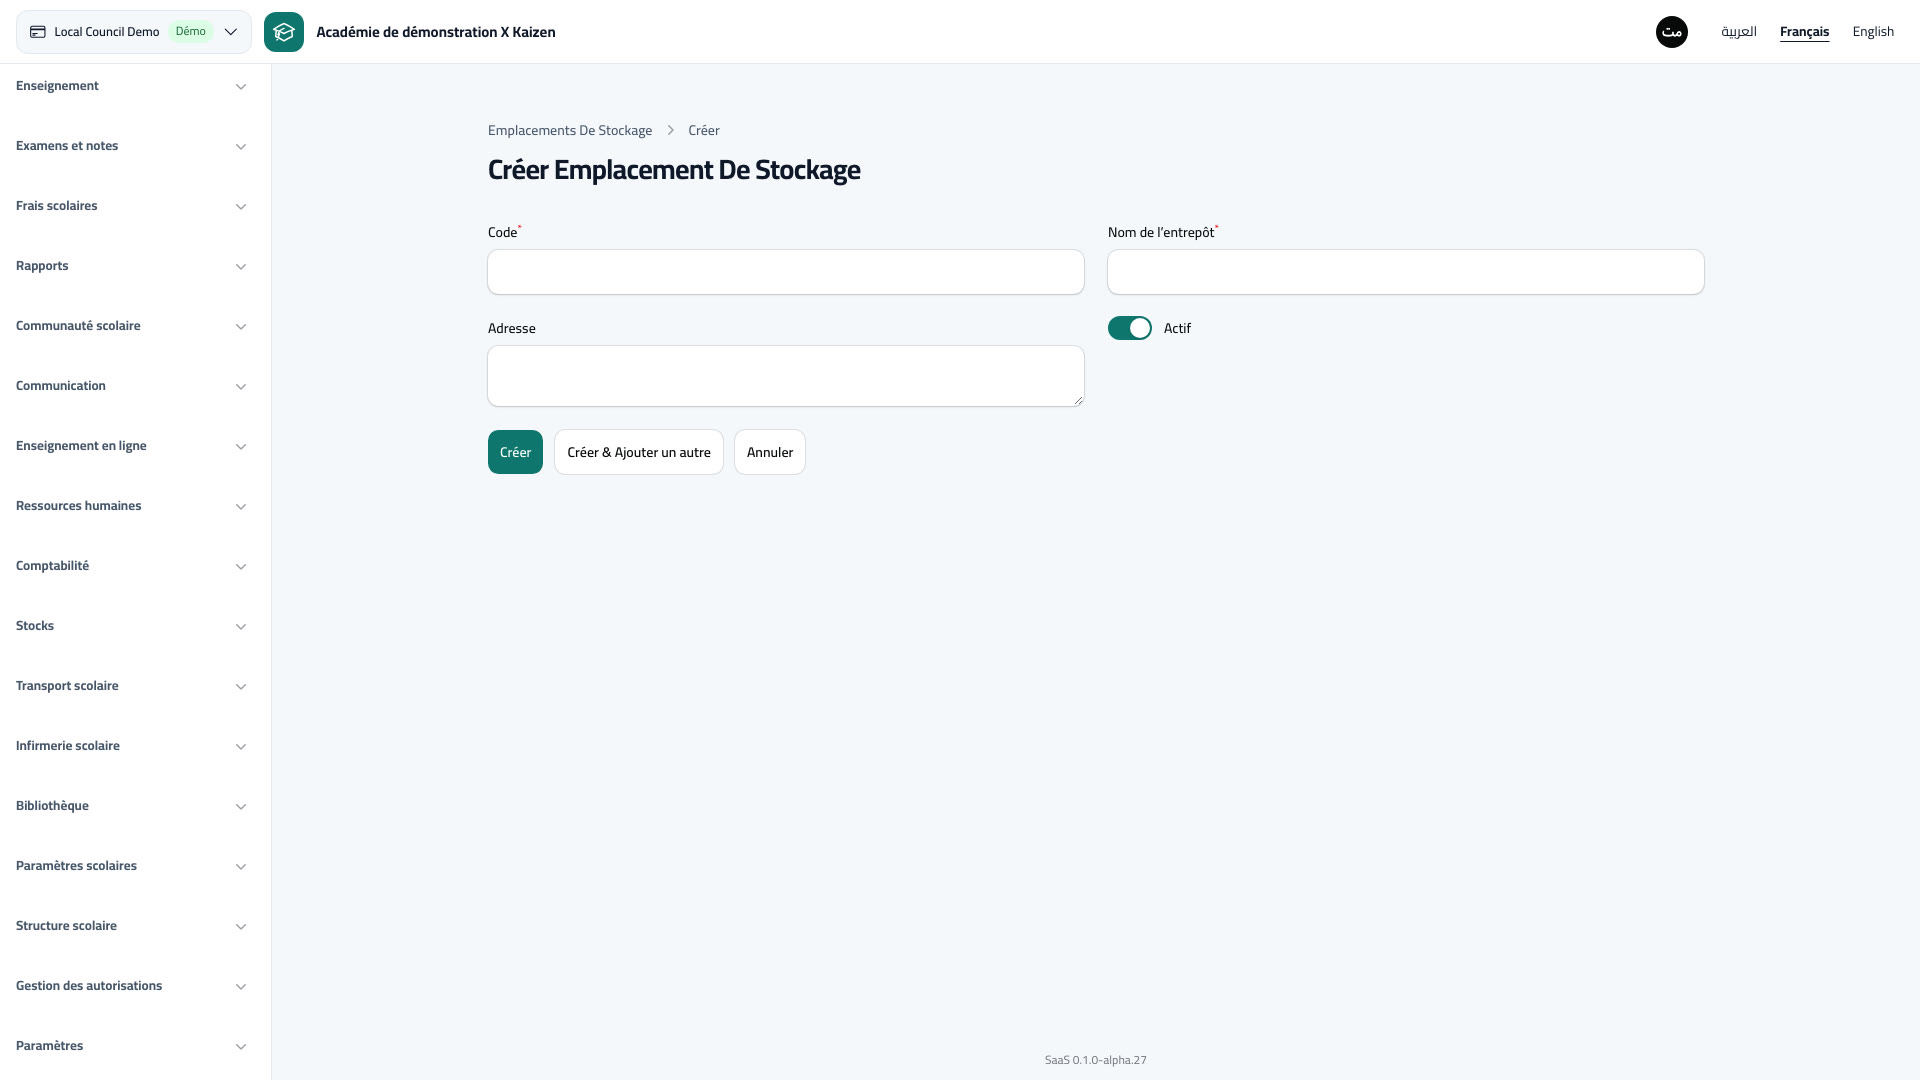
Task: Expand the Enseignement sidebar section
Action: [x=131, y=86]
